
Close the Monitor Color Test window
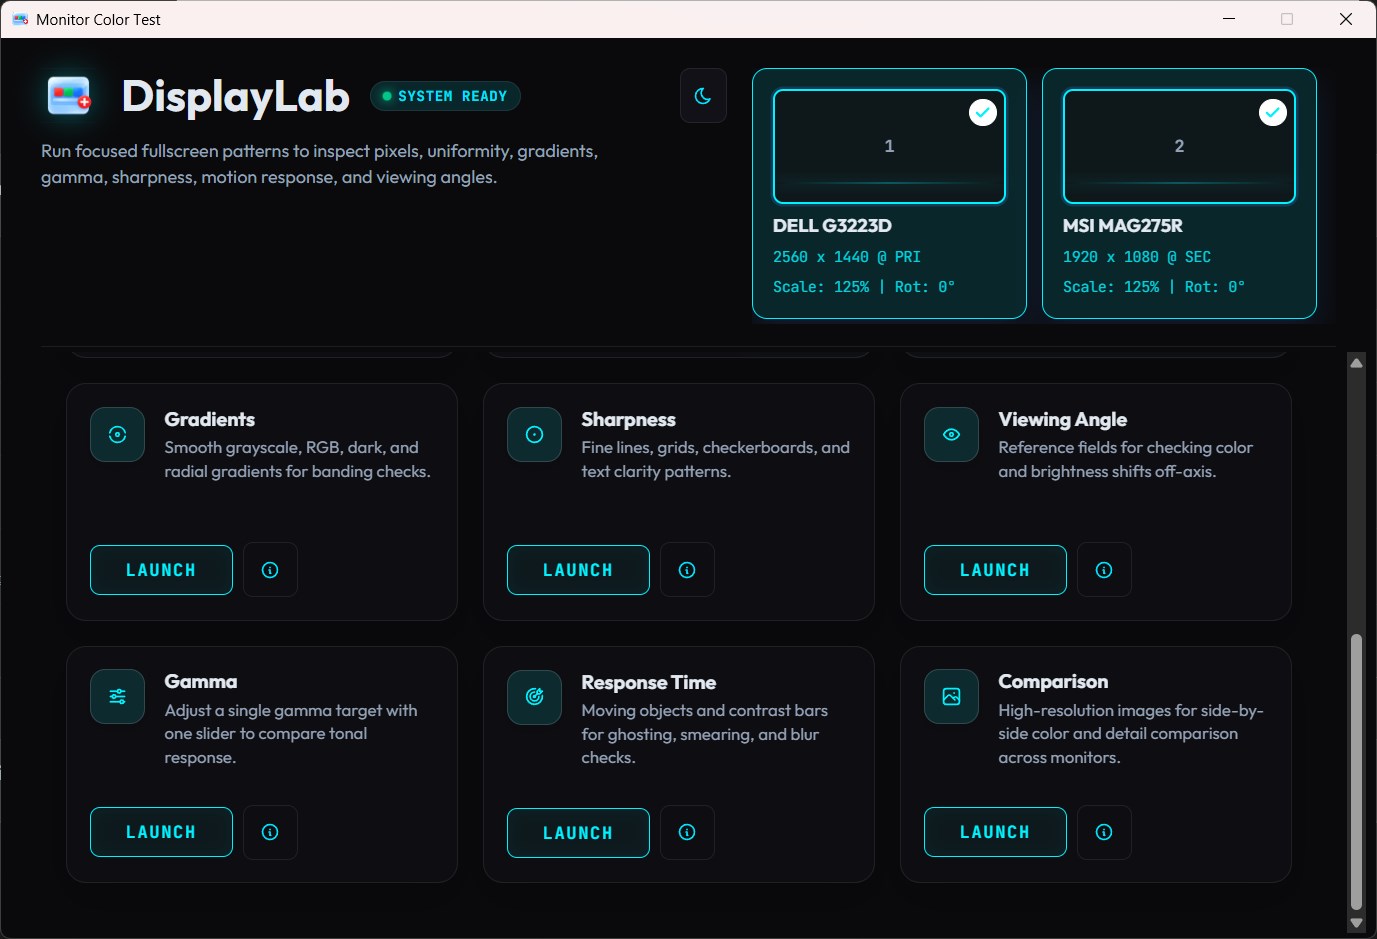coord(1346,19)
